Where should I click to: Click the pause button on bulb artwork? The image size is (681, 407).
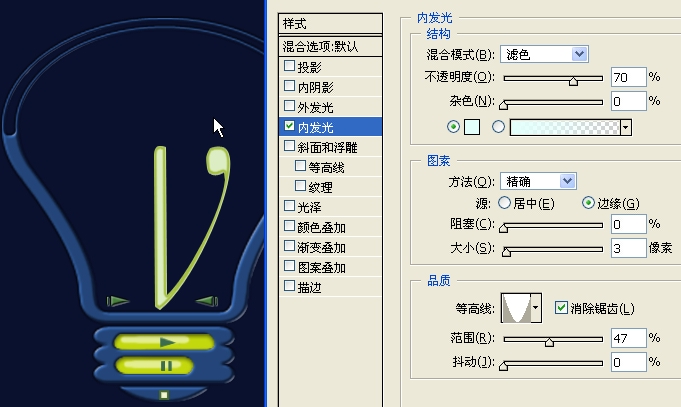click(155, 365)
